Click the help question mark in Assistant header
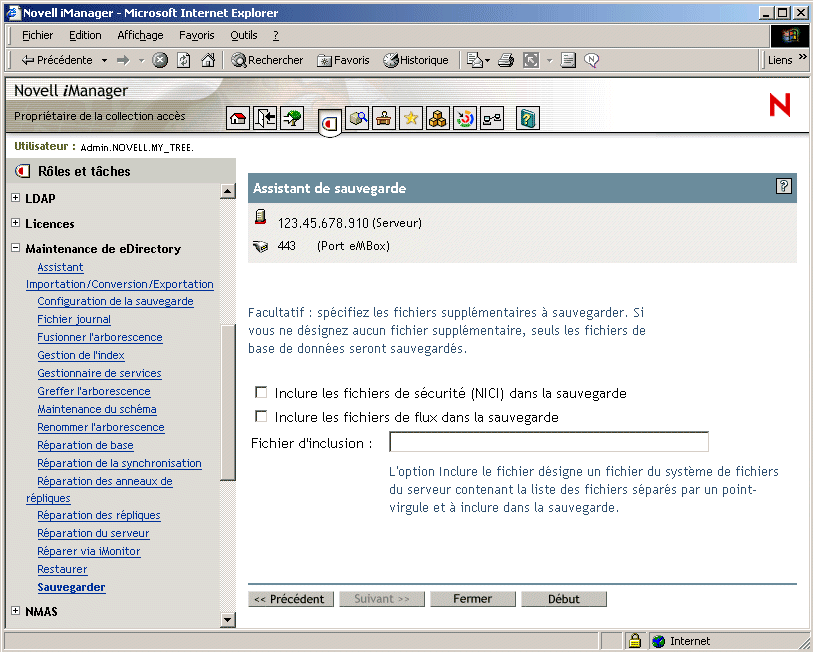The image size is (813, 652). (783, 186)
